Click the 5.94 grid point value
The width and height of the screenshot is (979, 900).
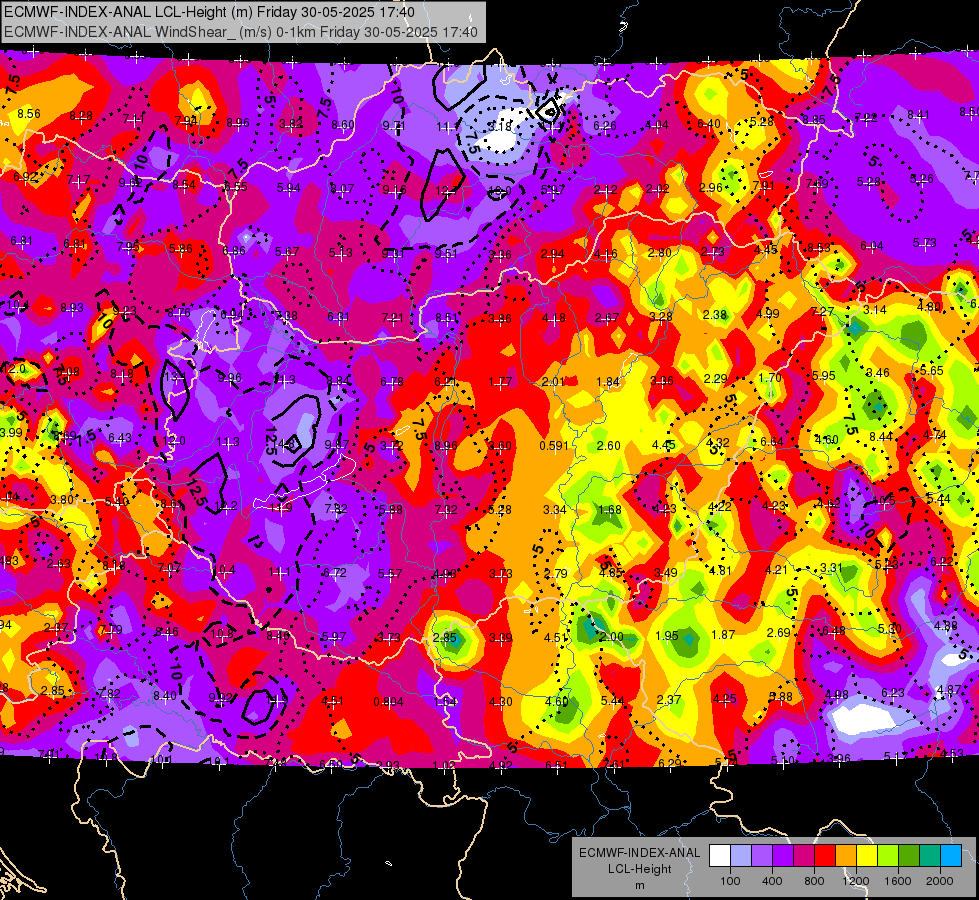tap(288, 187)
